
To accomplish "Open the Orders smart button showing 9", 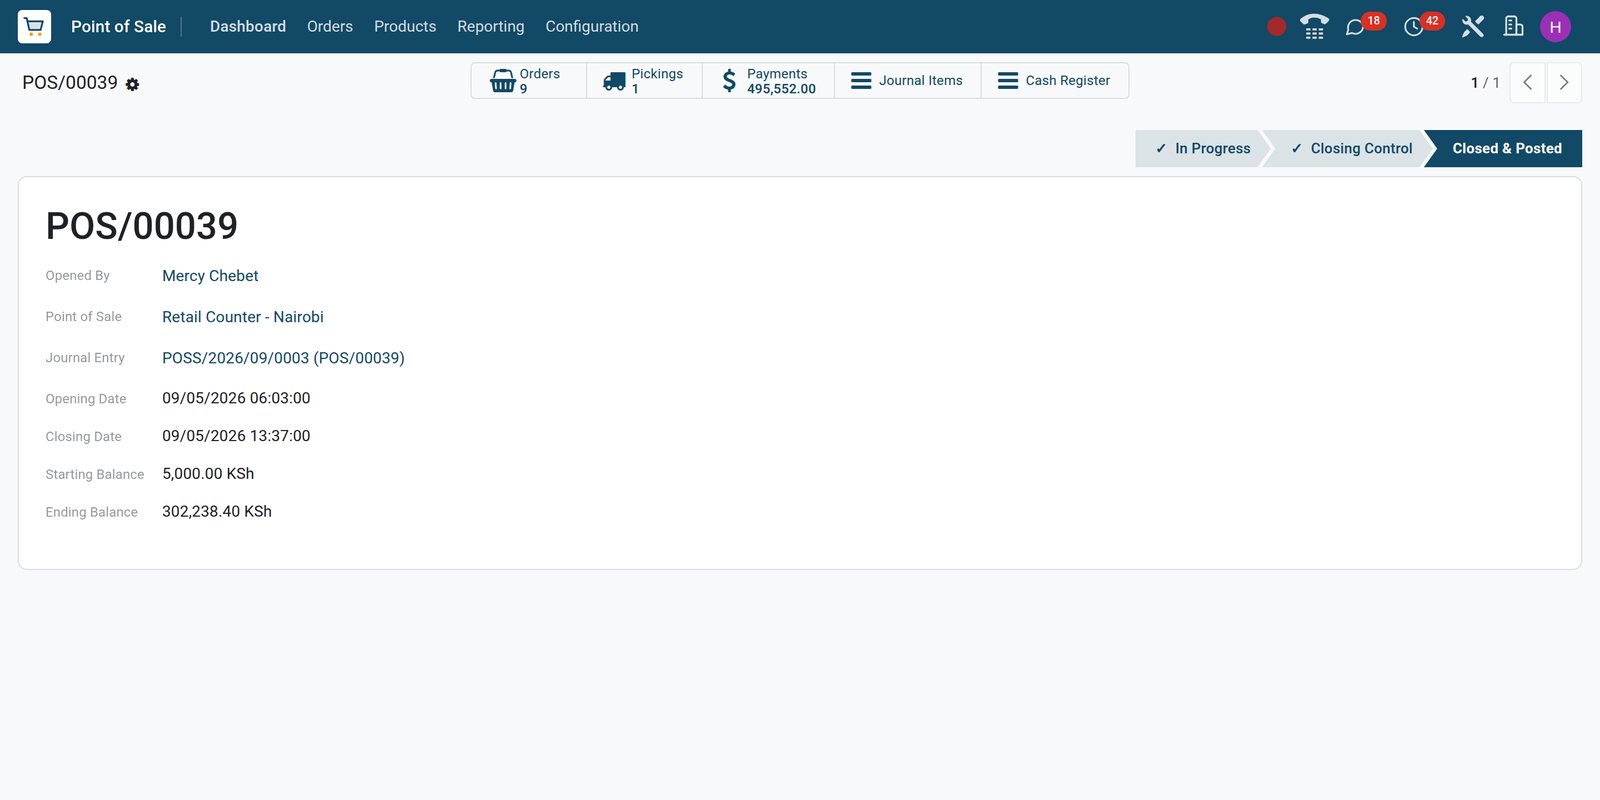I will (x=529, y=81).
